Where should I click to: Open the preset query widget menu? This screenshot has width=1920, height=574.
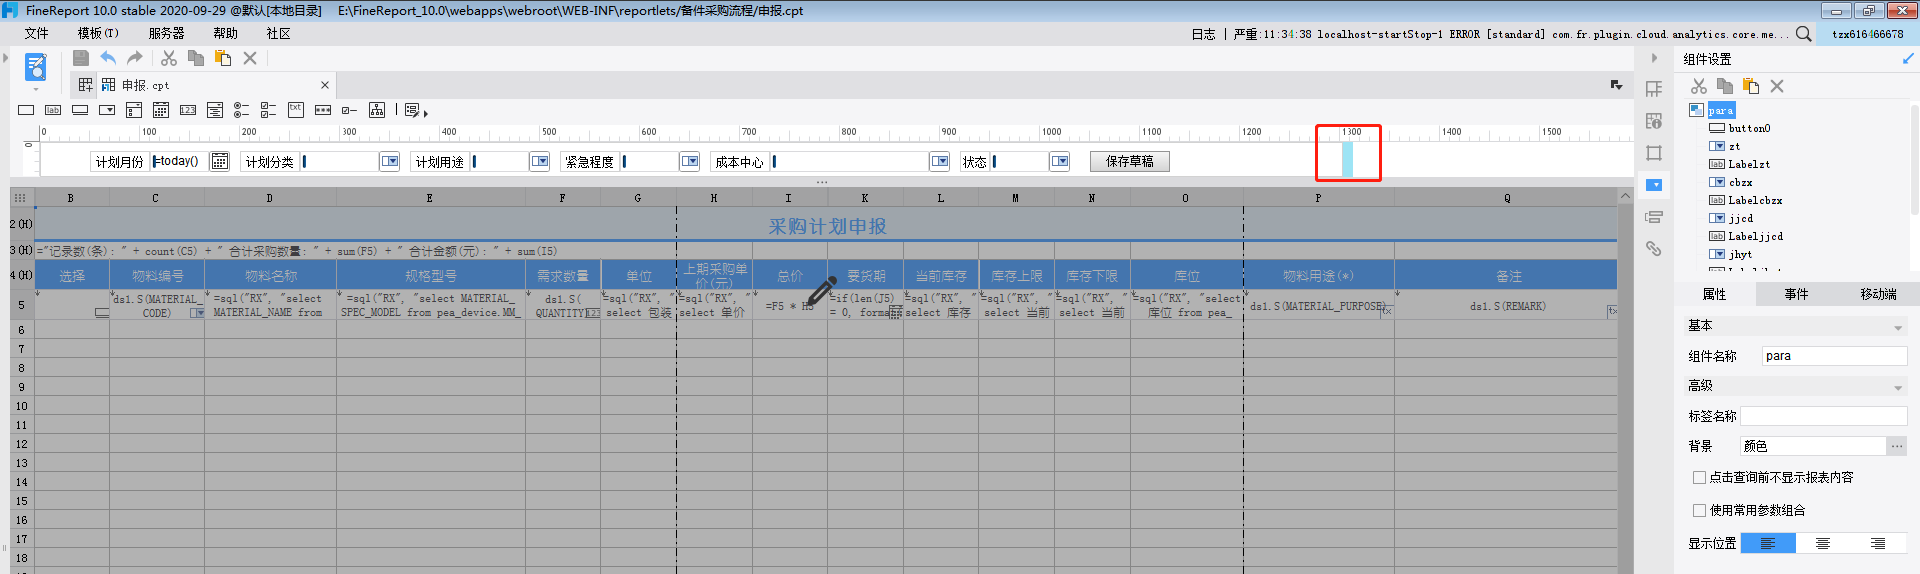tap(416, 110)
